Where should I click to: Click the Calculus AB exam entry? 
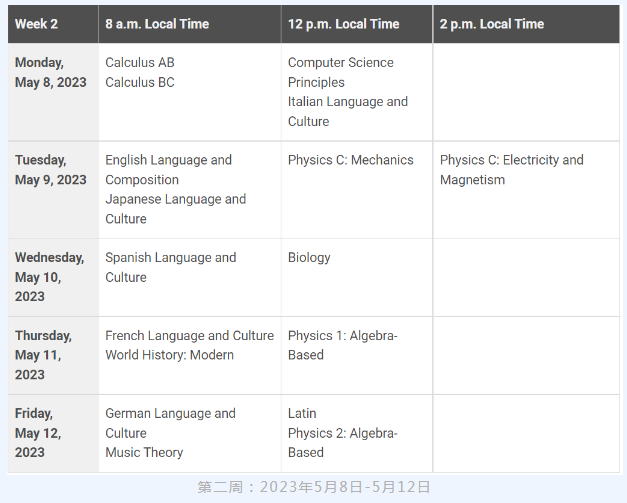tap(140, 62)
